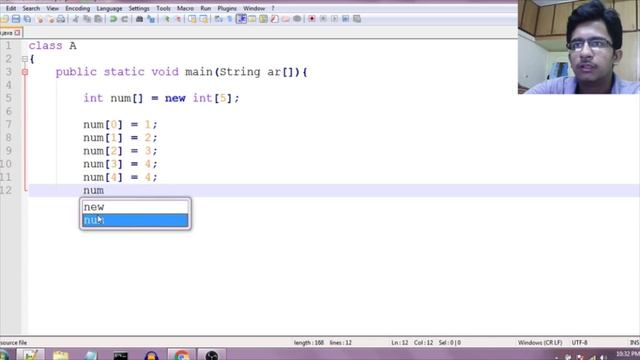
Task: Collapse the main method fold marker on line 3
Action: [x=25, y=72]
